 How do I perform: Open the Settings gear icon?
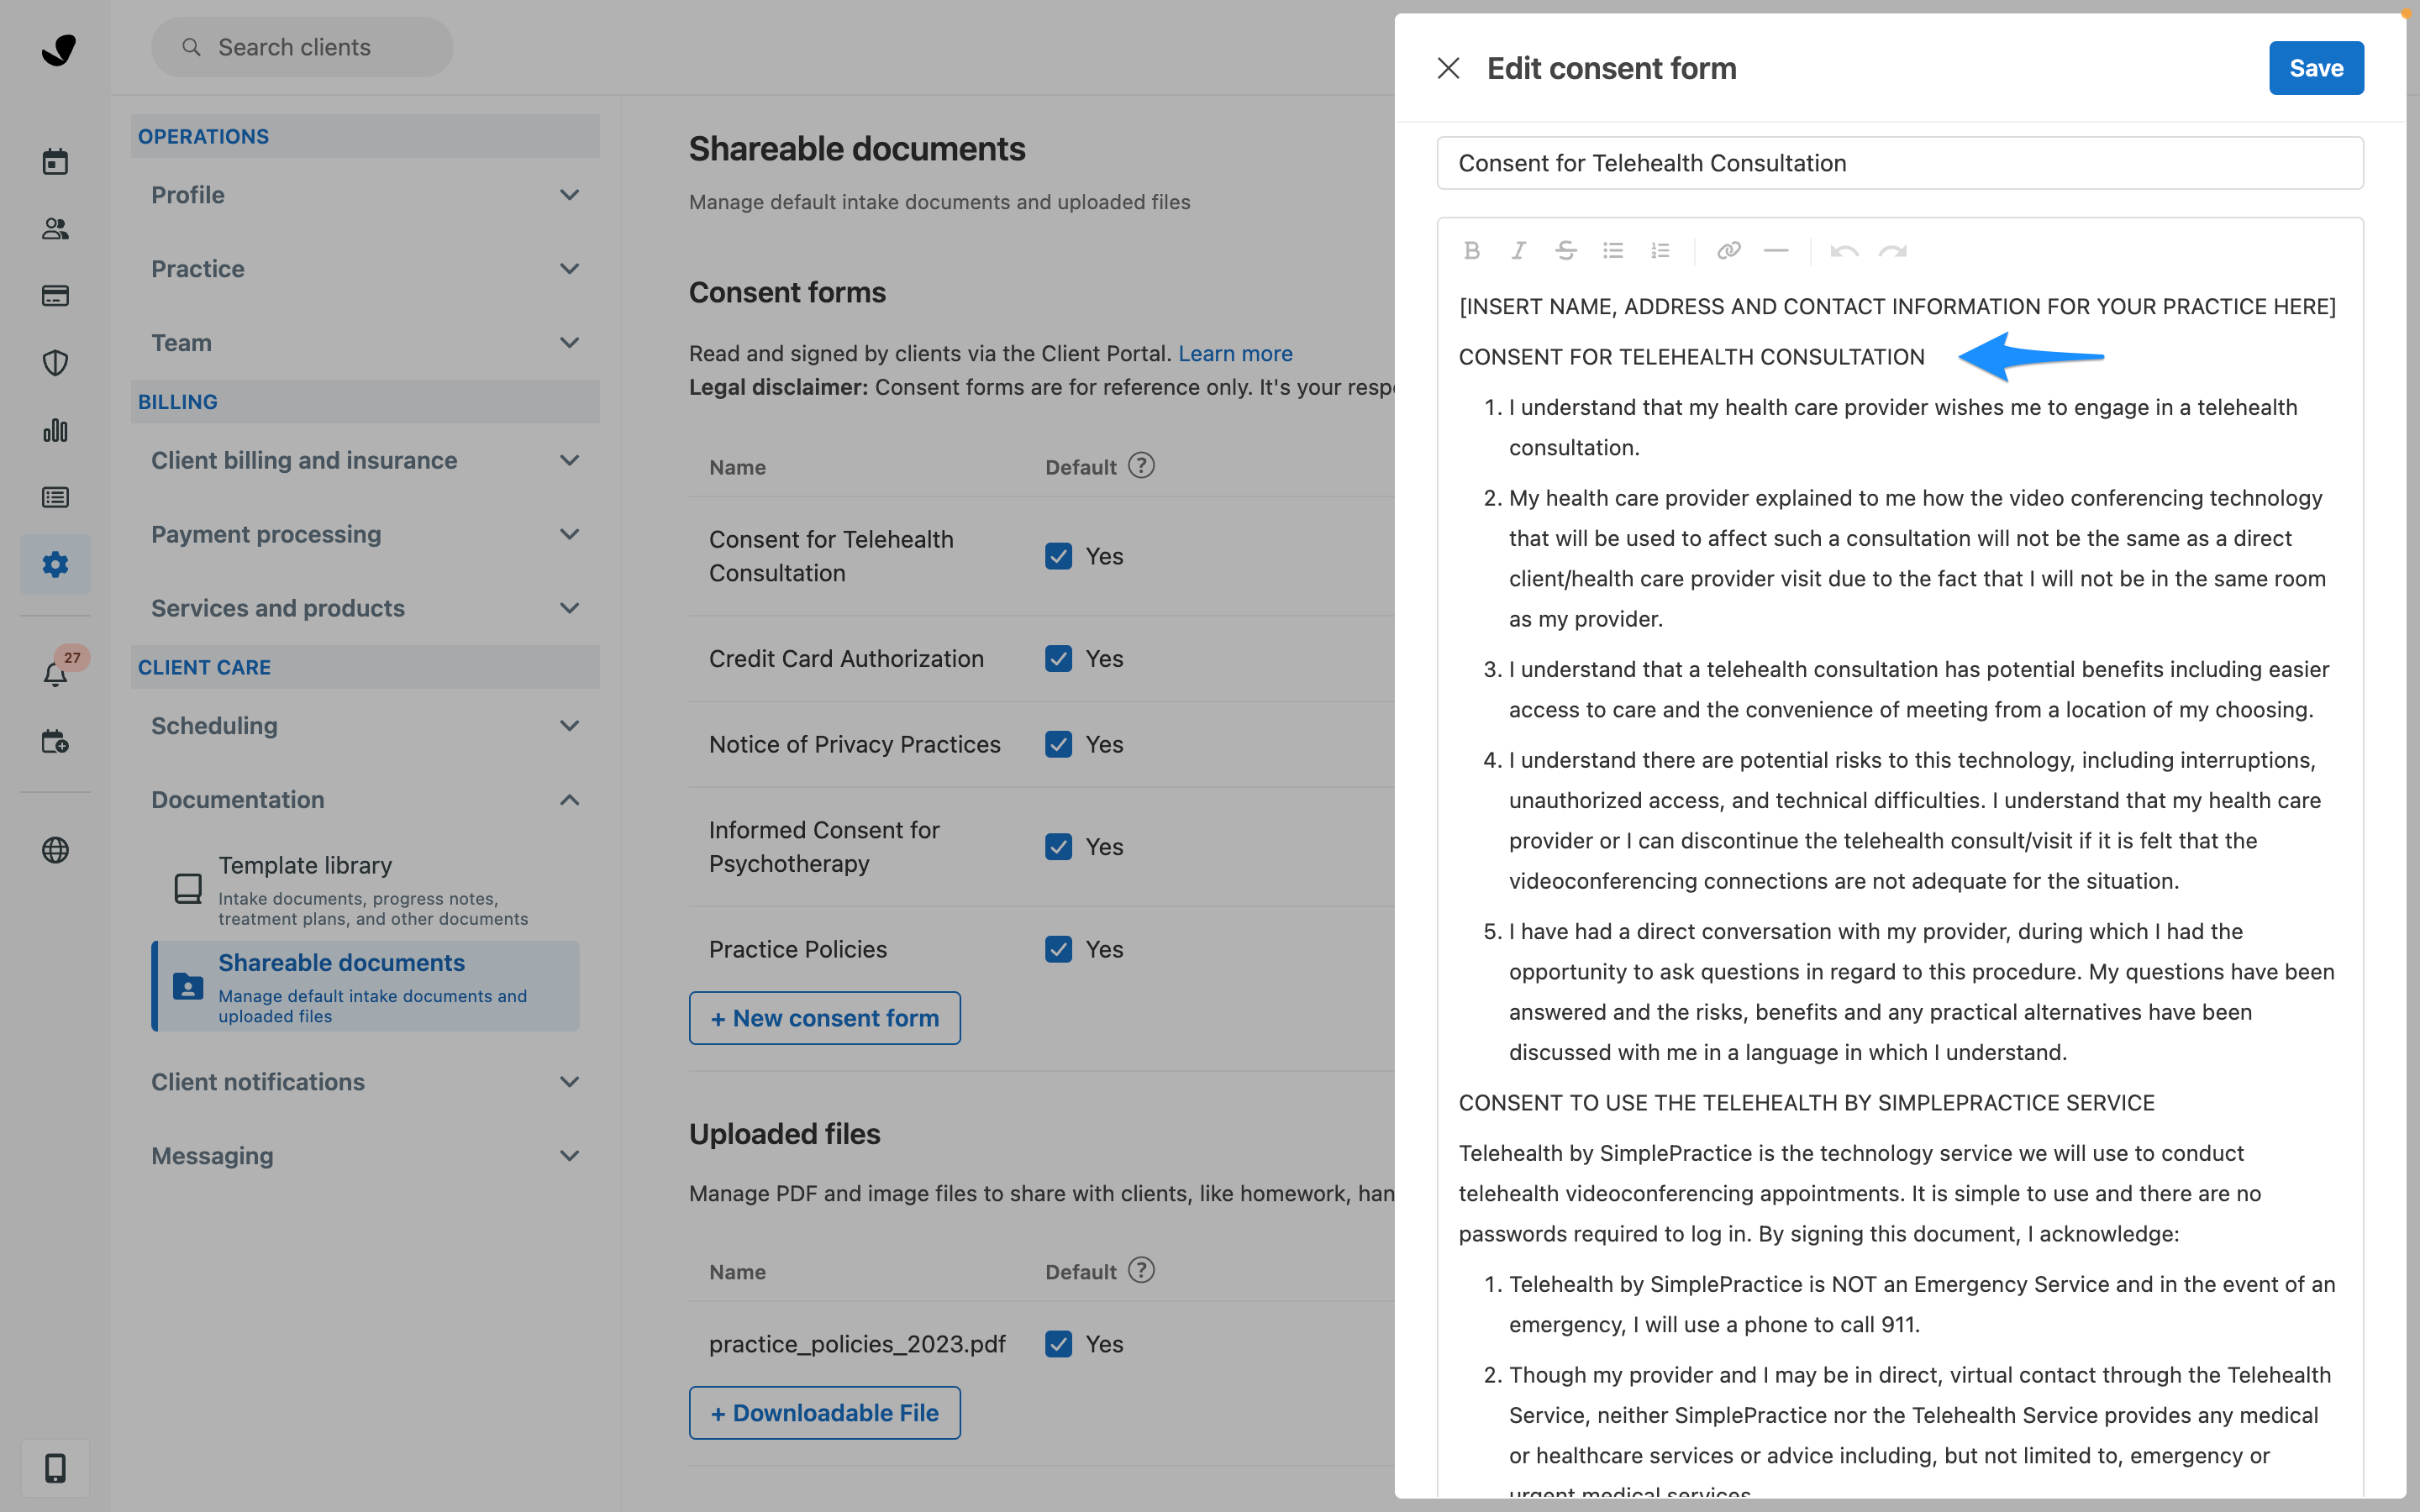coord(55,564)
